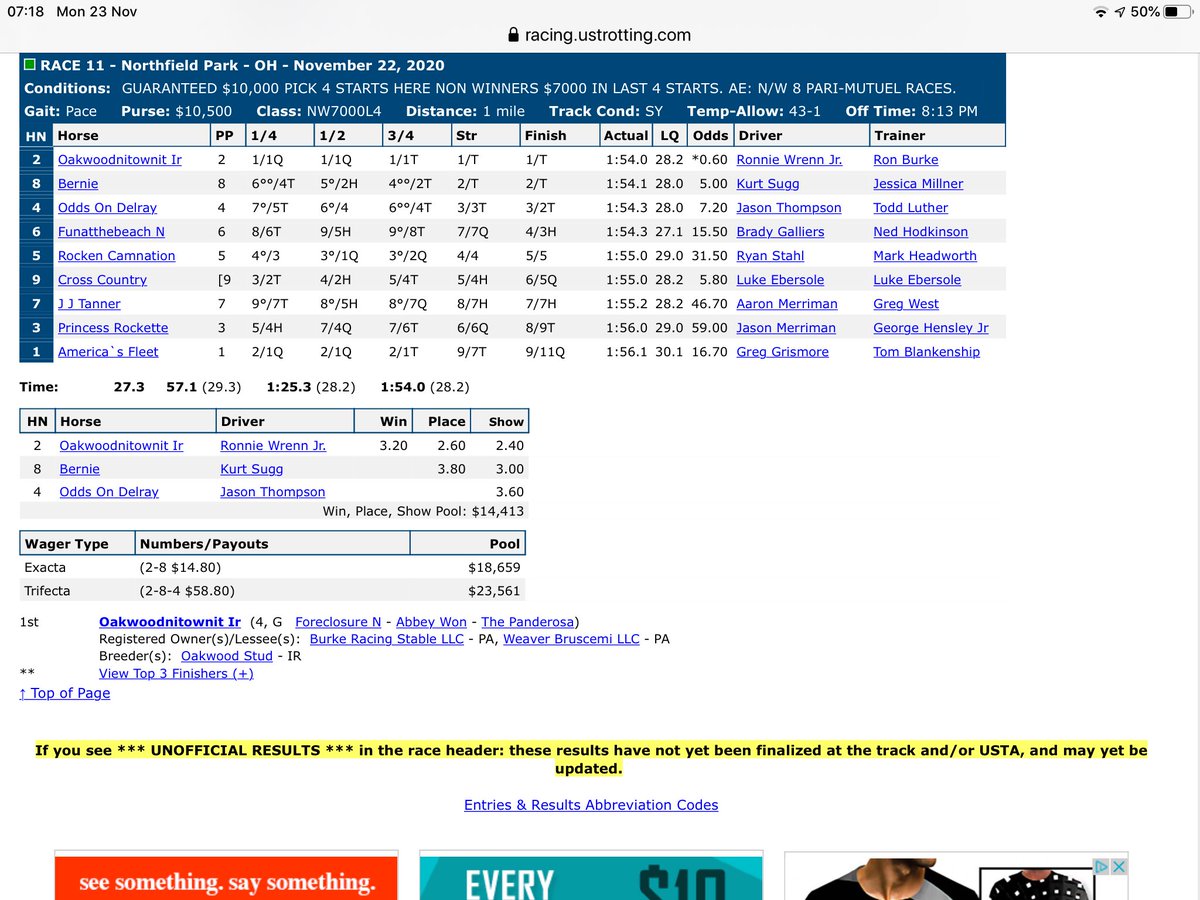Open trainer George Hensley Jr link

pos(931,328)
